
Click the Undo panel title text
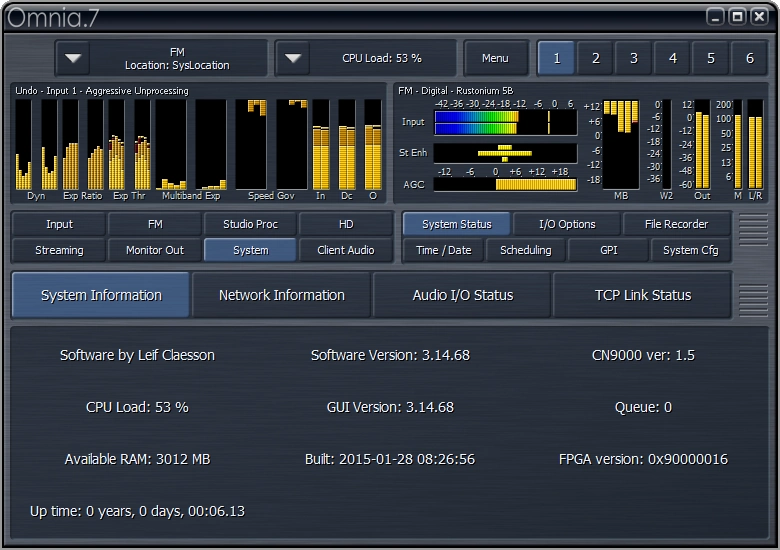click(102, 91)
